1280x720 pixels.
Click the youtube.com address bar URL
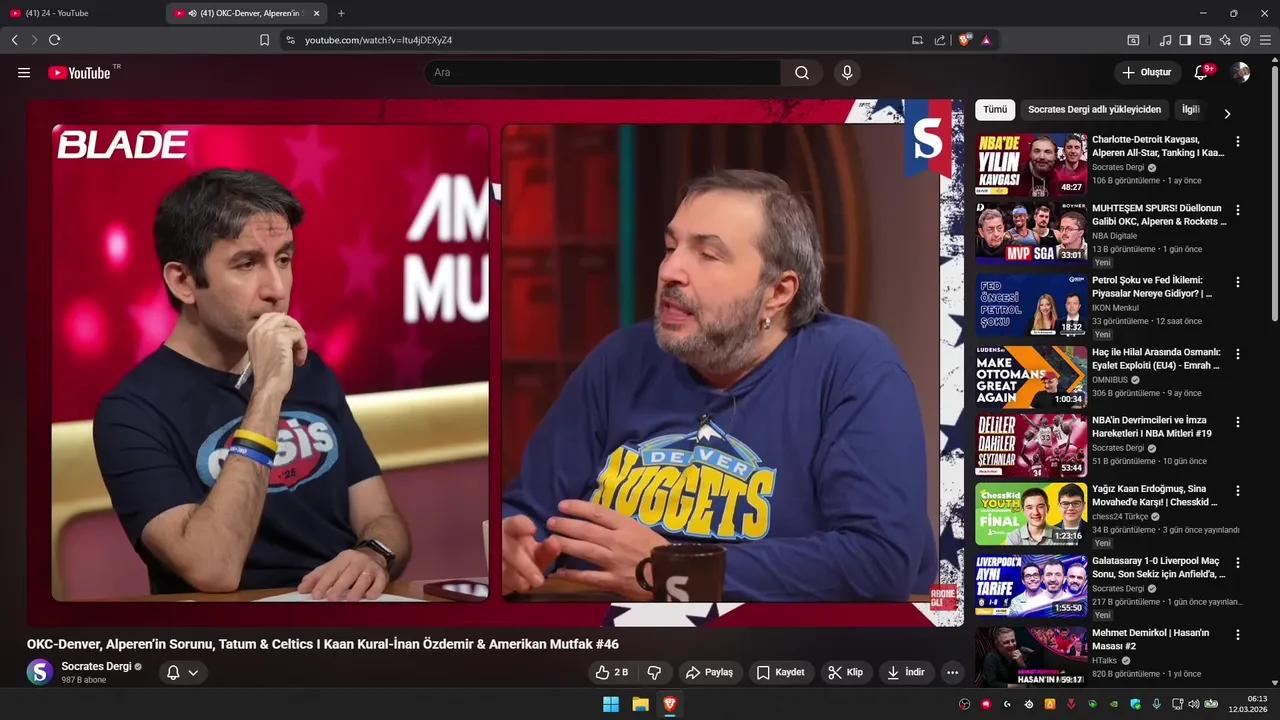point(378,40)
